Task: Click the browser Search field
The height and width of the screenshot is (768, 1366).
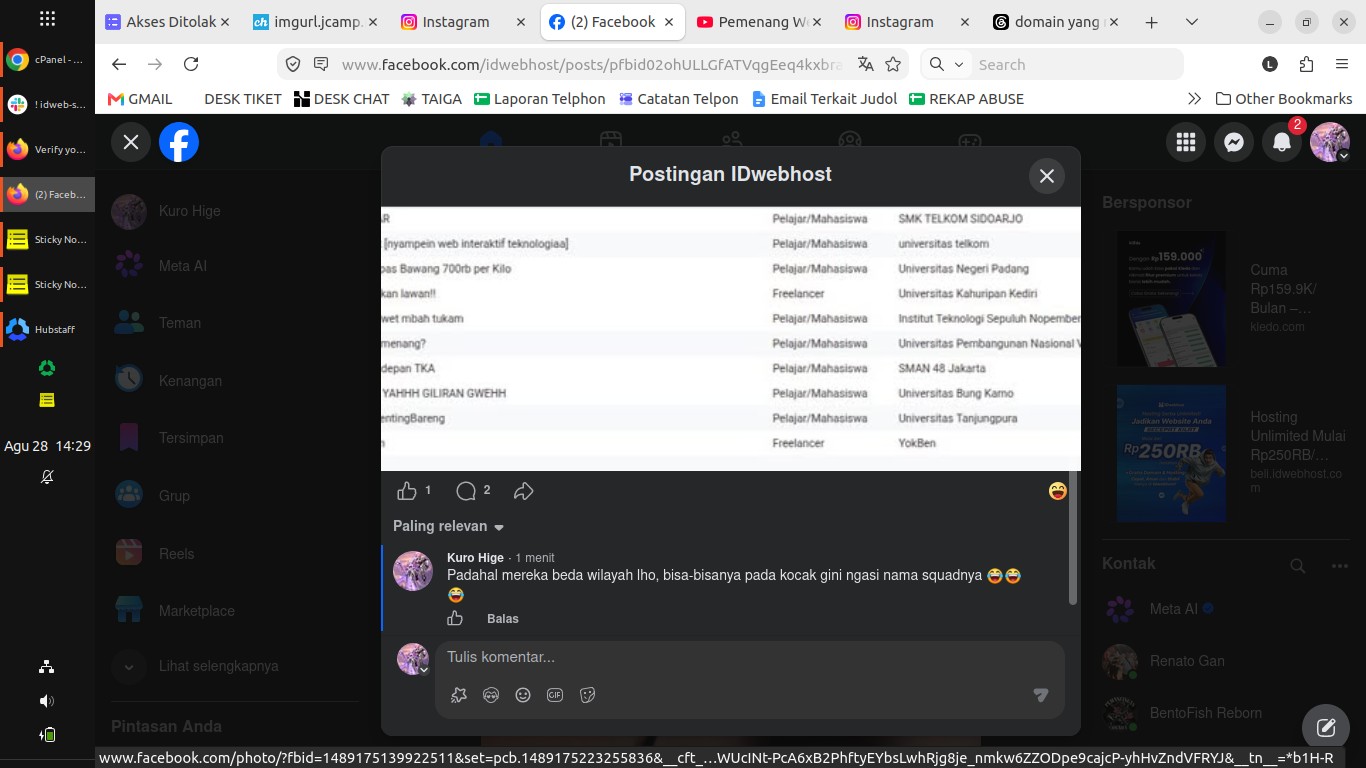Action: (1076, 64)
